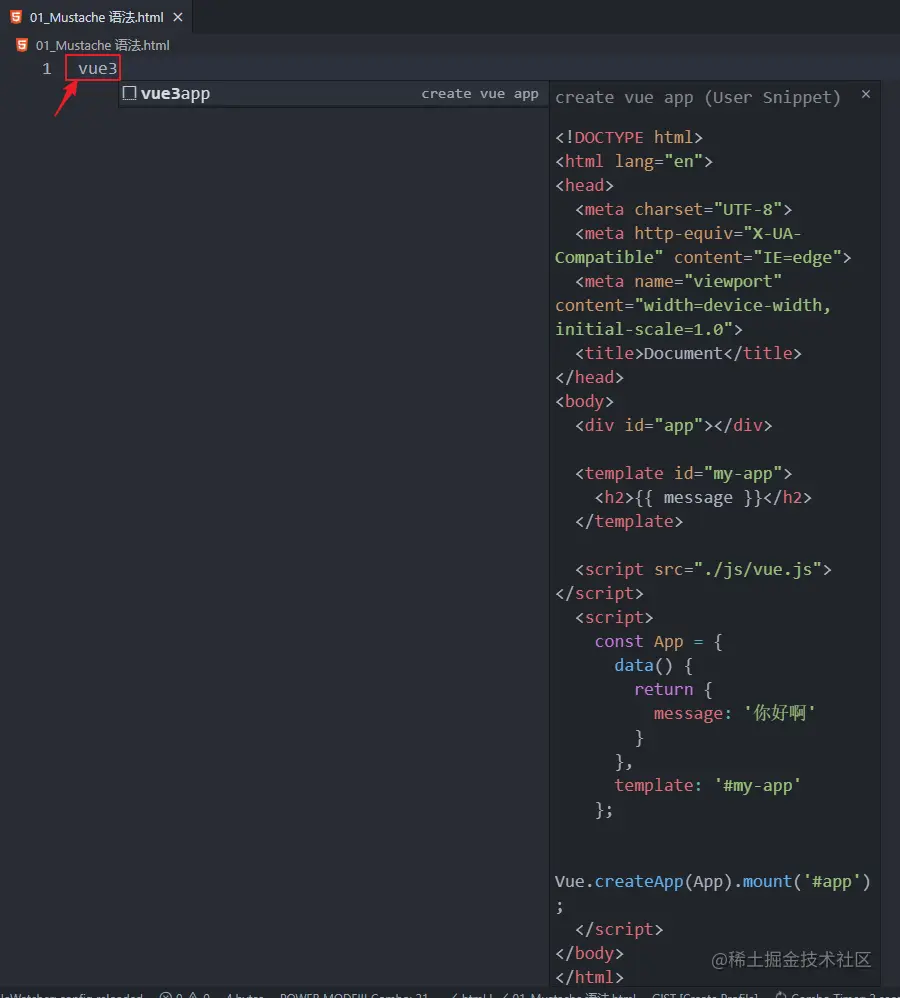Click the 'http-equiv="X-UA-' meta line
This screenshot has height=998, width=900.
pos(688,234)
